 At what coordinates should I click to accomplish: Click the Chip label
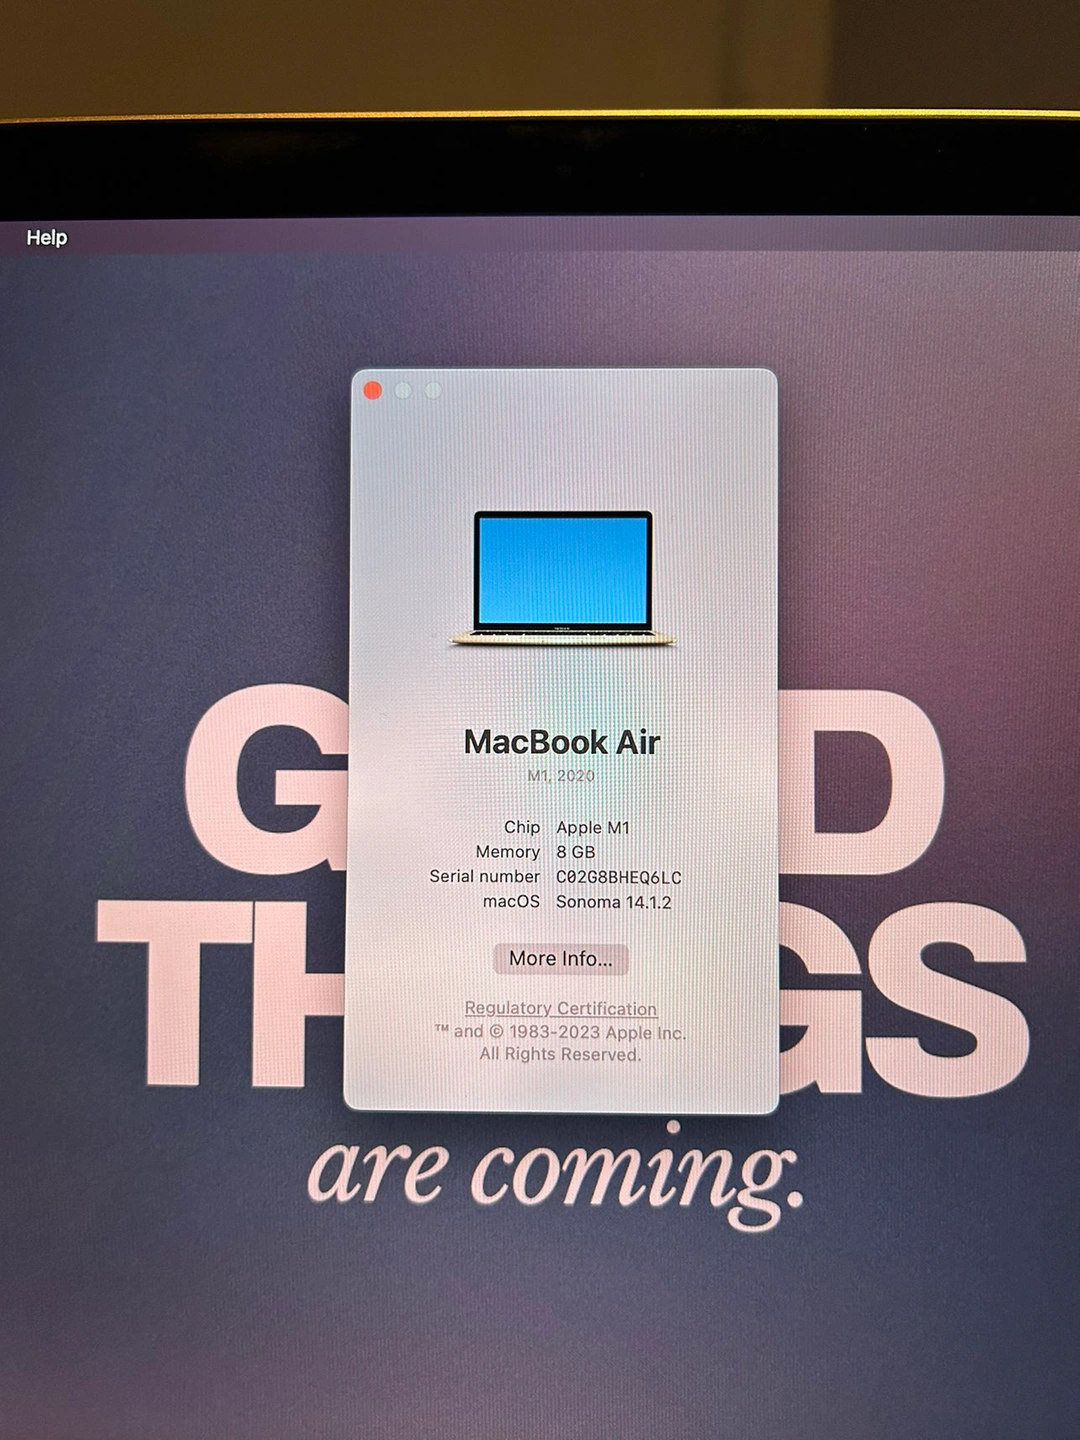pyautogui.click(x=522, y=827)
